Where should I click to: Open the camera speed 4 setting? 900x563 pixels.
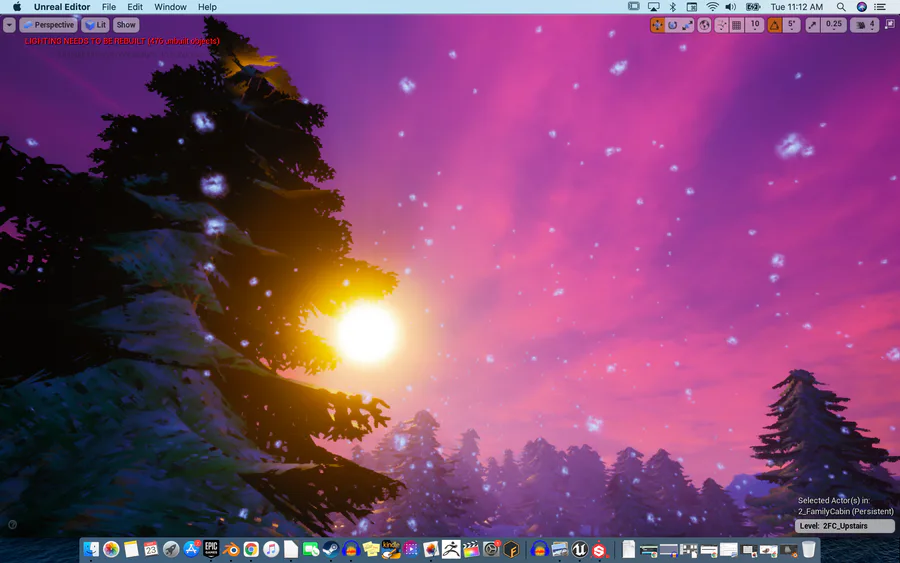pyautogui.click(x=864, y=25)
